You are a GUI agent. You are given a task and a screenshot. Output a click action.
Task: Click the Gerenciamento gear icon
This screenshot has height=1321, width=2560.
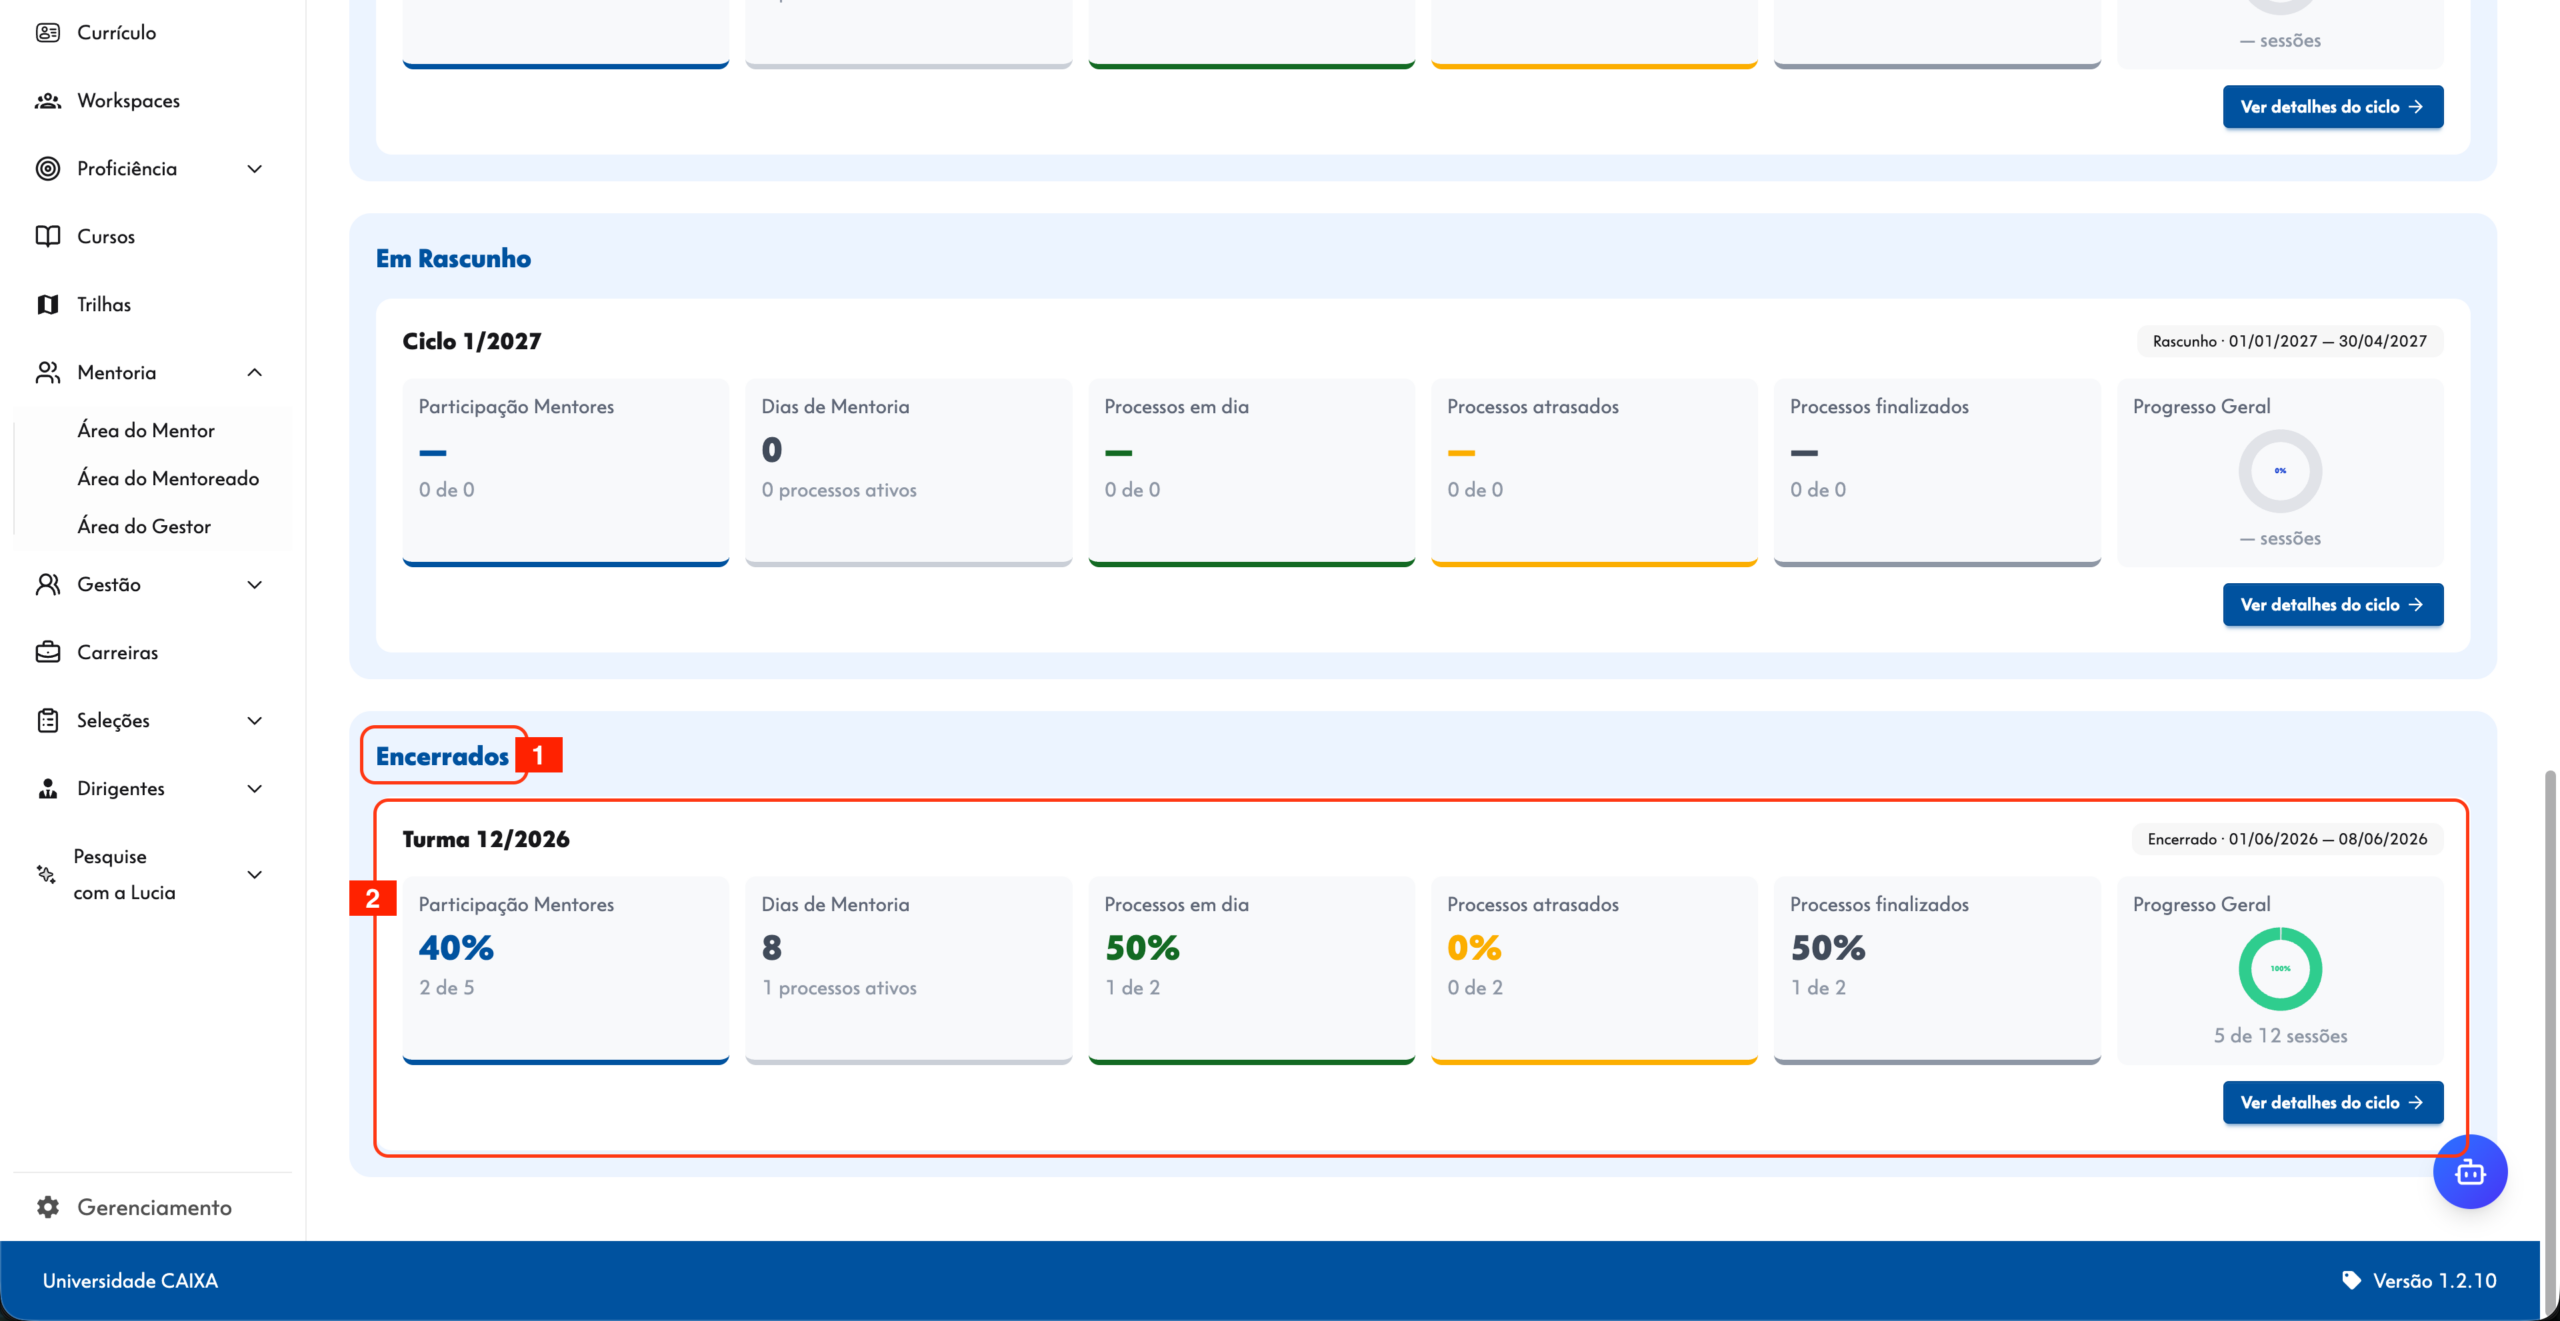click(48, 1207)
